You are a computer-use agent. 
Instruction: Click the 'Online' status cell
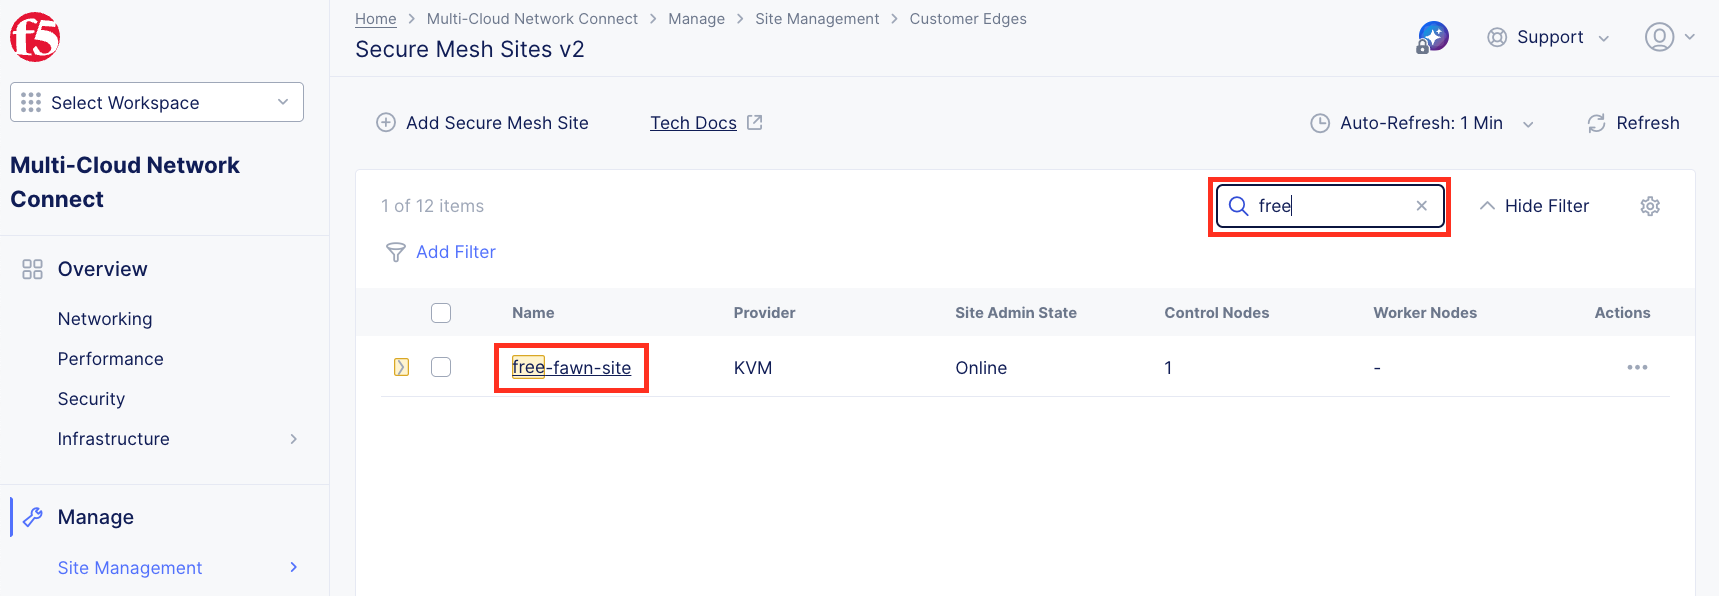[981, 368]
